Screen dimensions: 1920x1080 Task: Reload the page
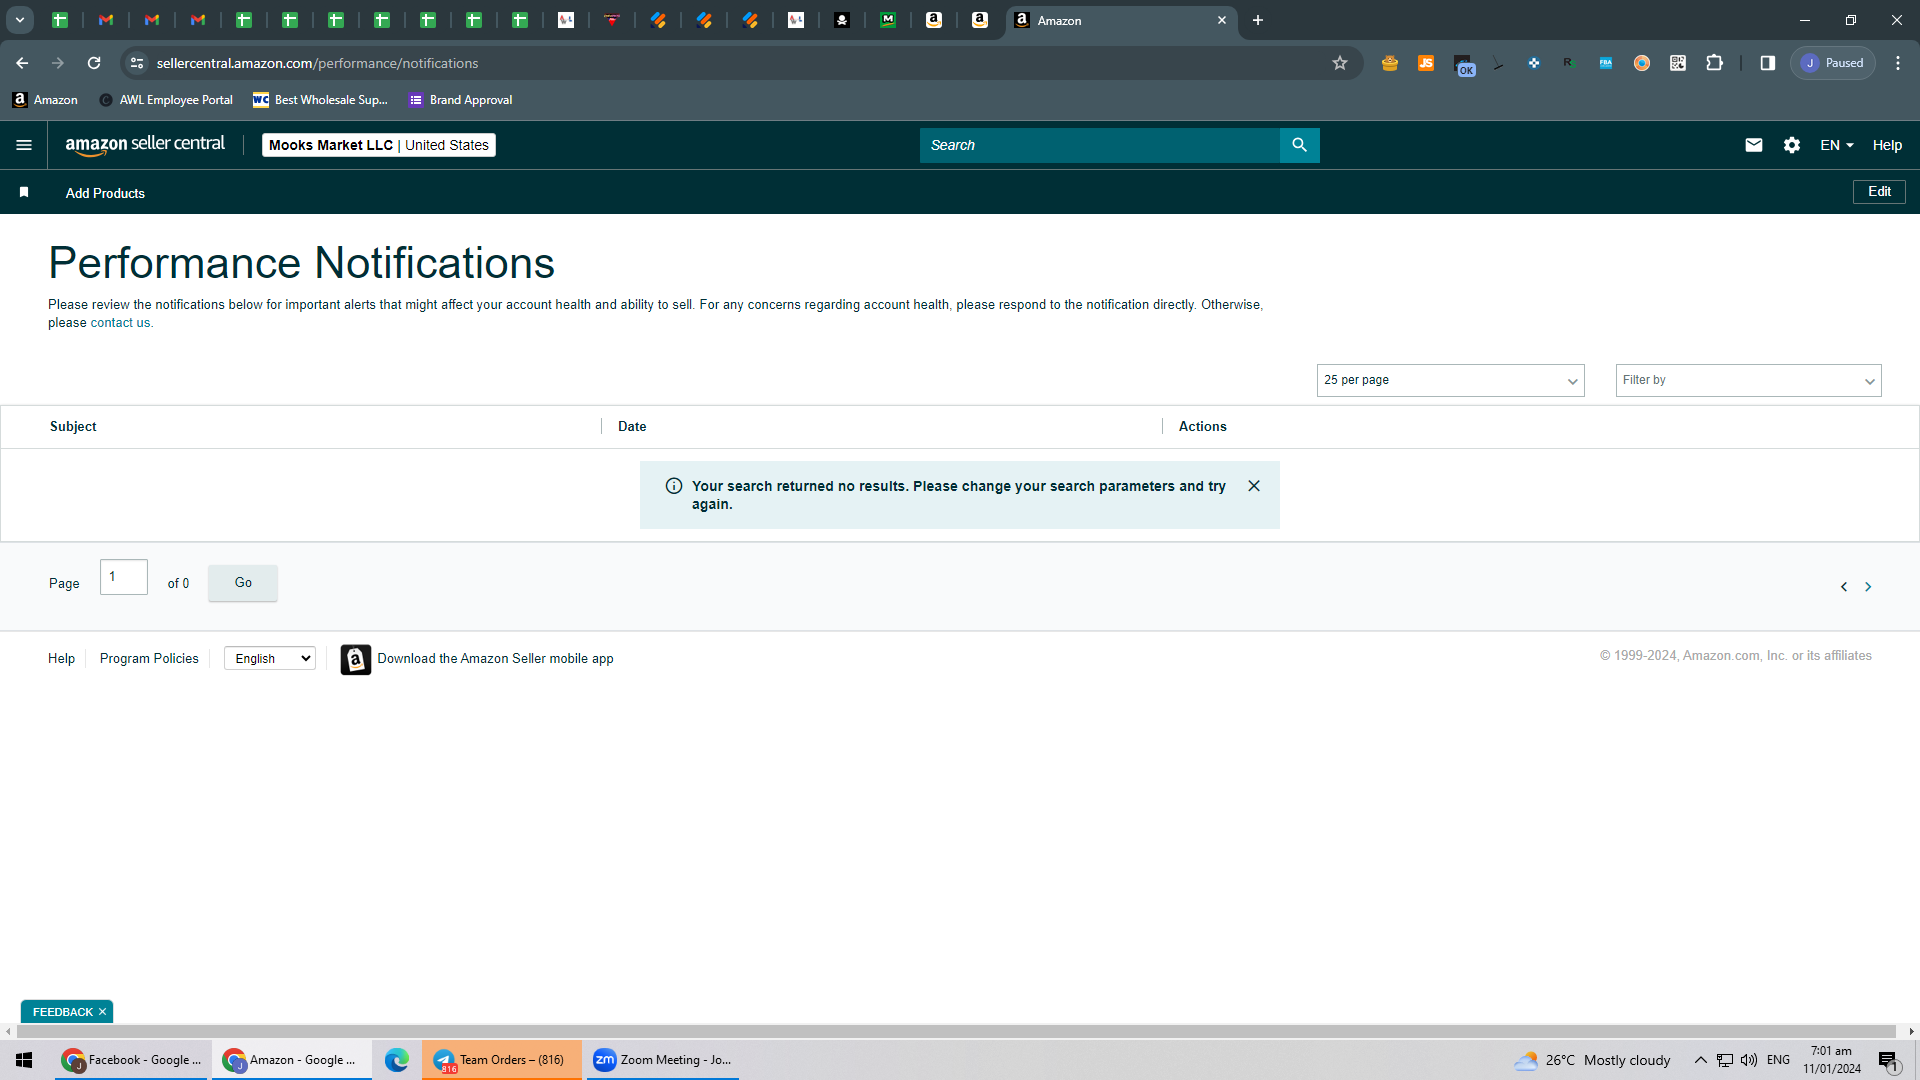(x=94, y=63)
